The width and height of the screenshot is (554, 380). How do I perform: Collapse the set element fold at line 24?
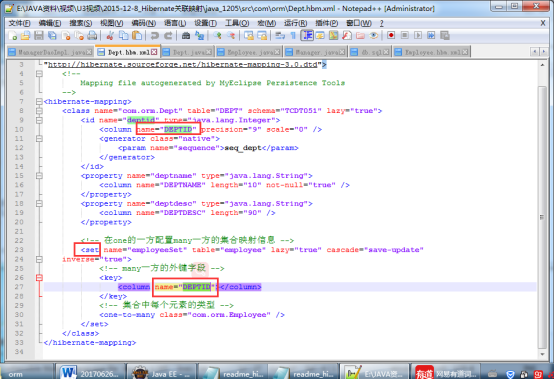(39, 259)
